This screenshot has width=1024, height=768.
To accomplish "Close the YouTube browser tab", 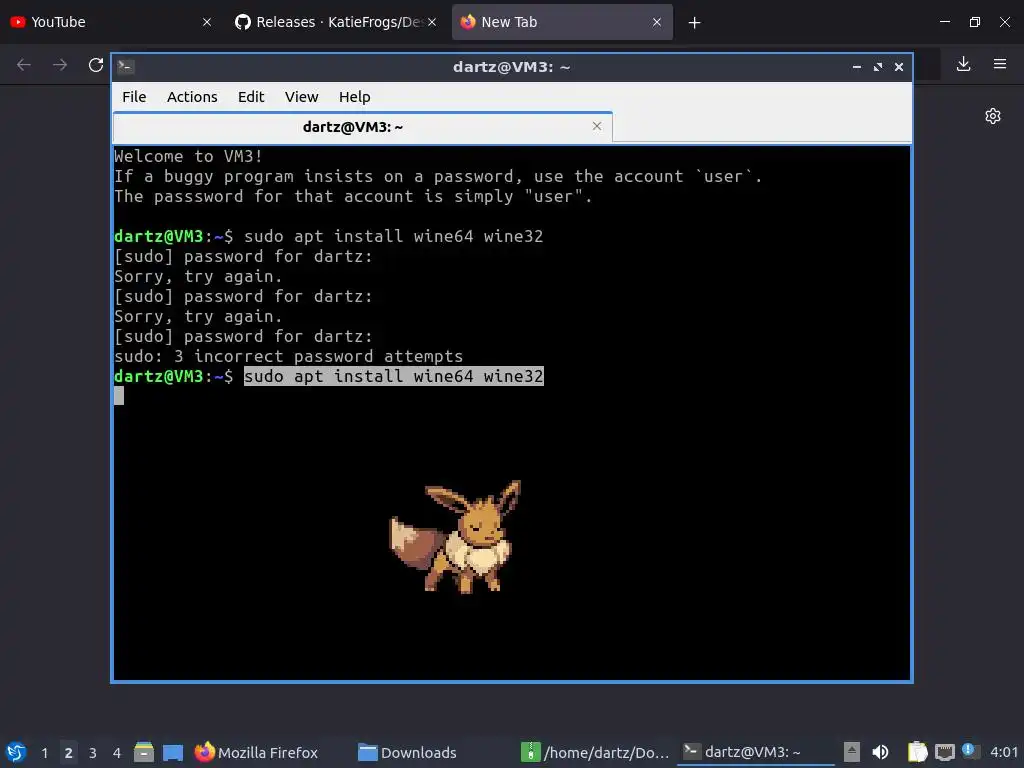I will click(x=207, y=22).
